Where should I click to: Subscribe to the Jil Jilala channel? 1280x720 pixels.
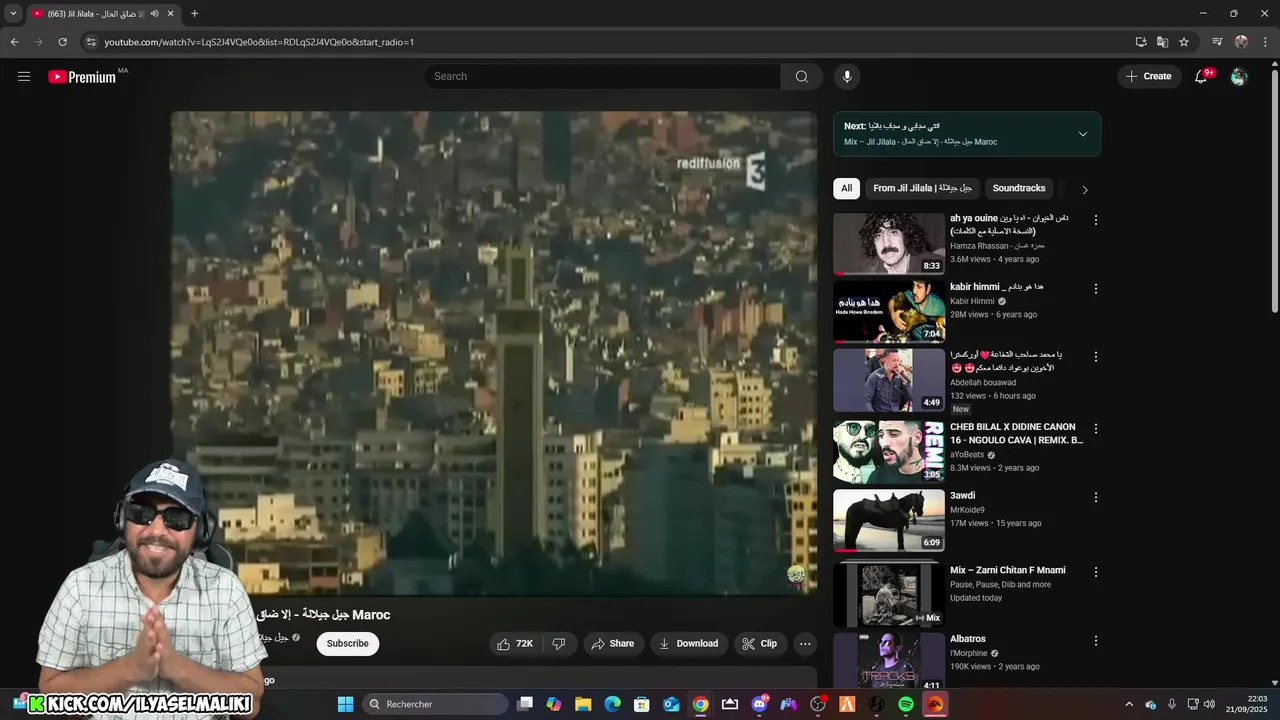point(348,644)
